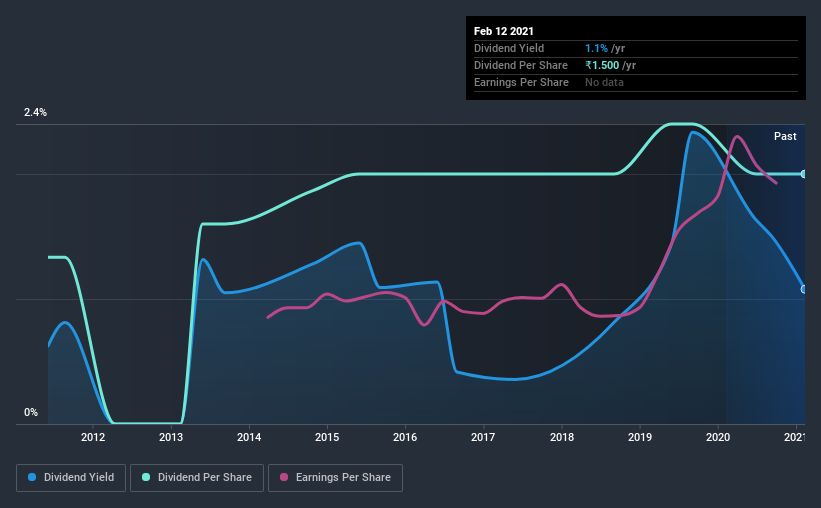
Task: Click the 2012 x-axis label
Action: point(93,437)
